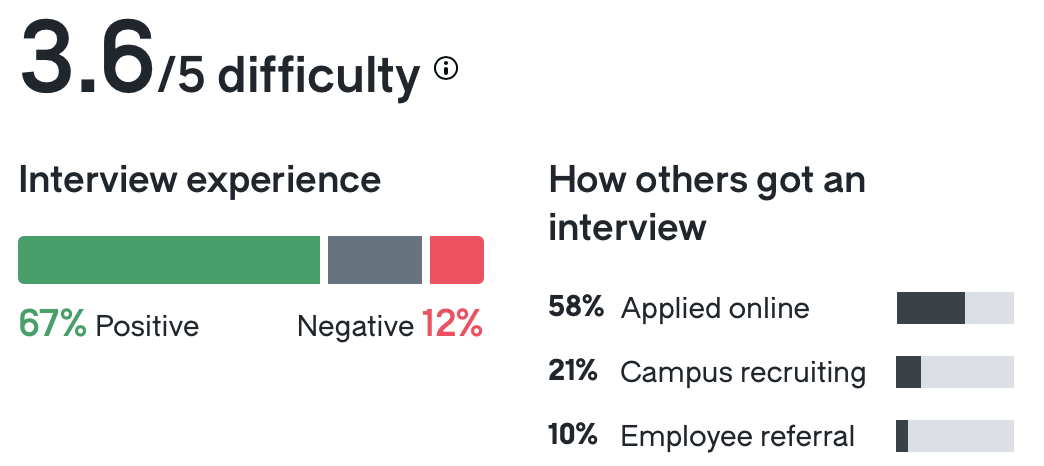This screenshot has width=1044, height=466.
Task: Click the "/5 difficulty" label
Action: tap(290, 74)
